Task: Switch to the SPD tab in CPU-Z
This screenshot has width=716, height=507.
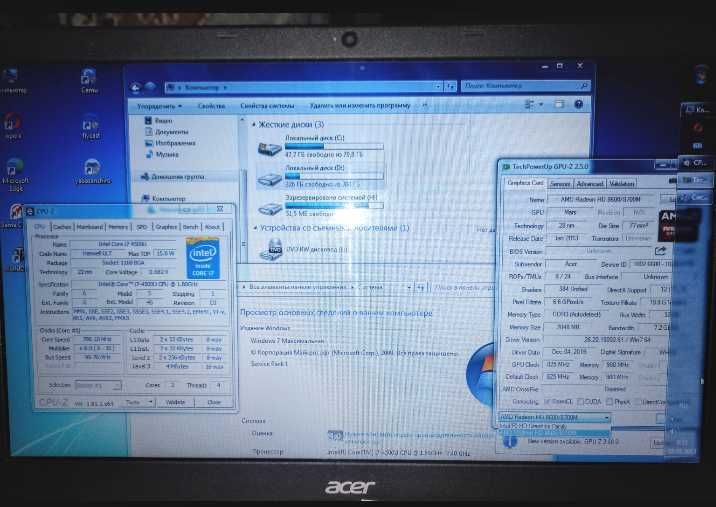Action: click(x=142, y=227)
